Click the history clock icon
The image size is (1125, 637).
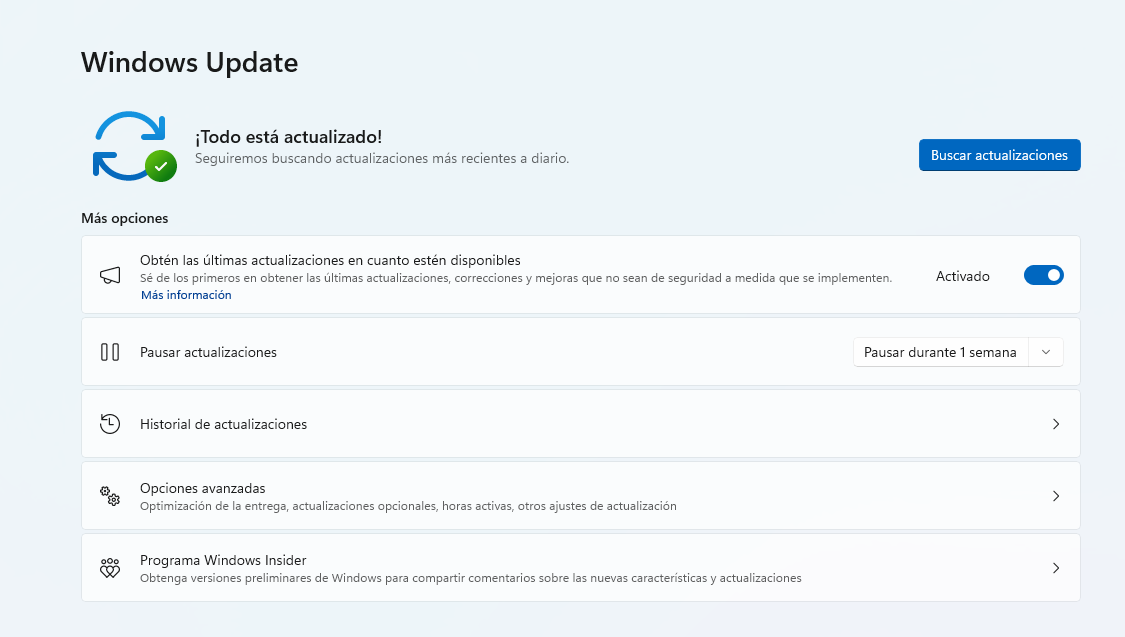click(x=110, y=424)
